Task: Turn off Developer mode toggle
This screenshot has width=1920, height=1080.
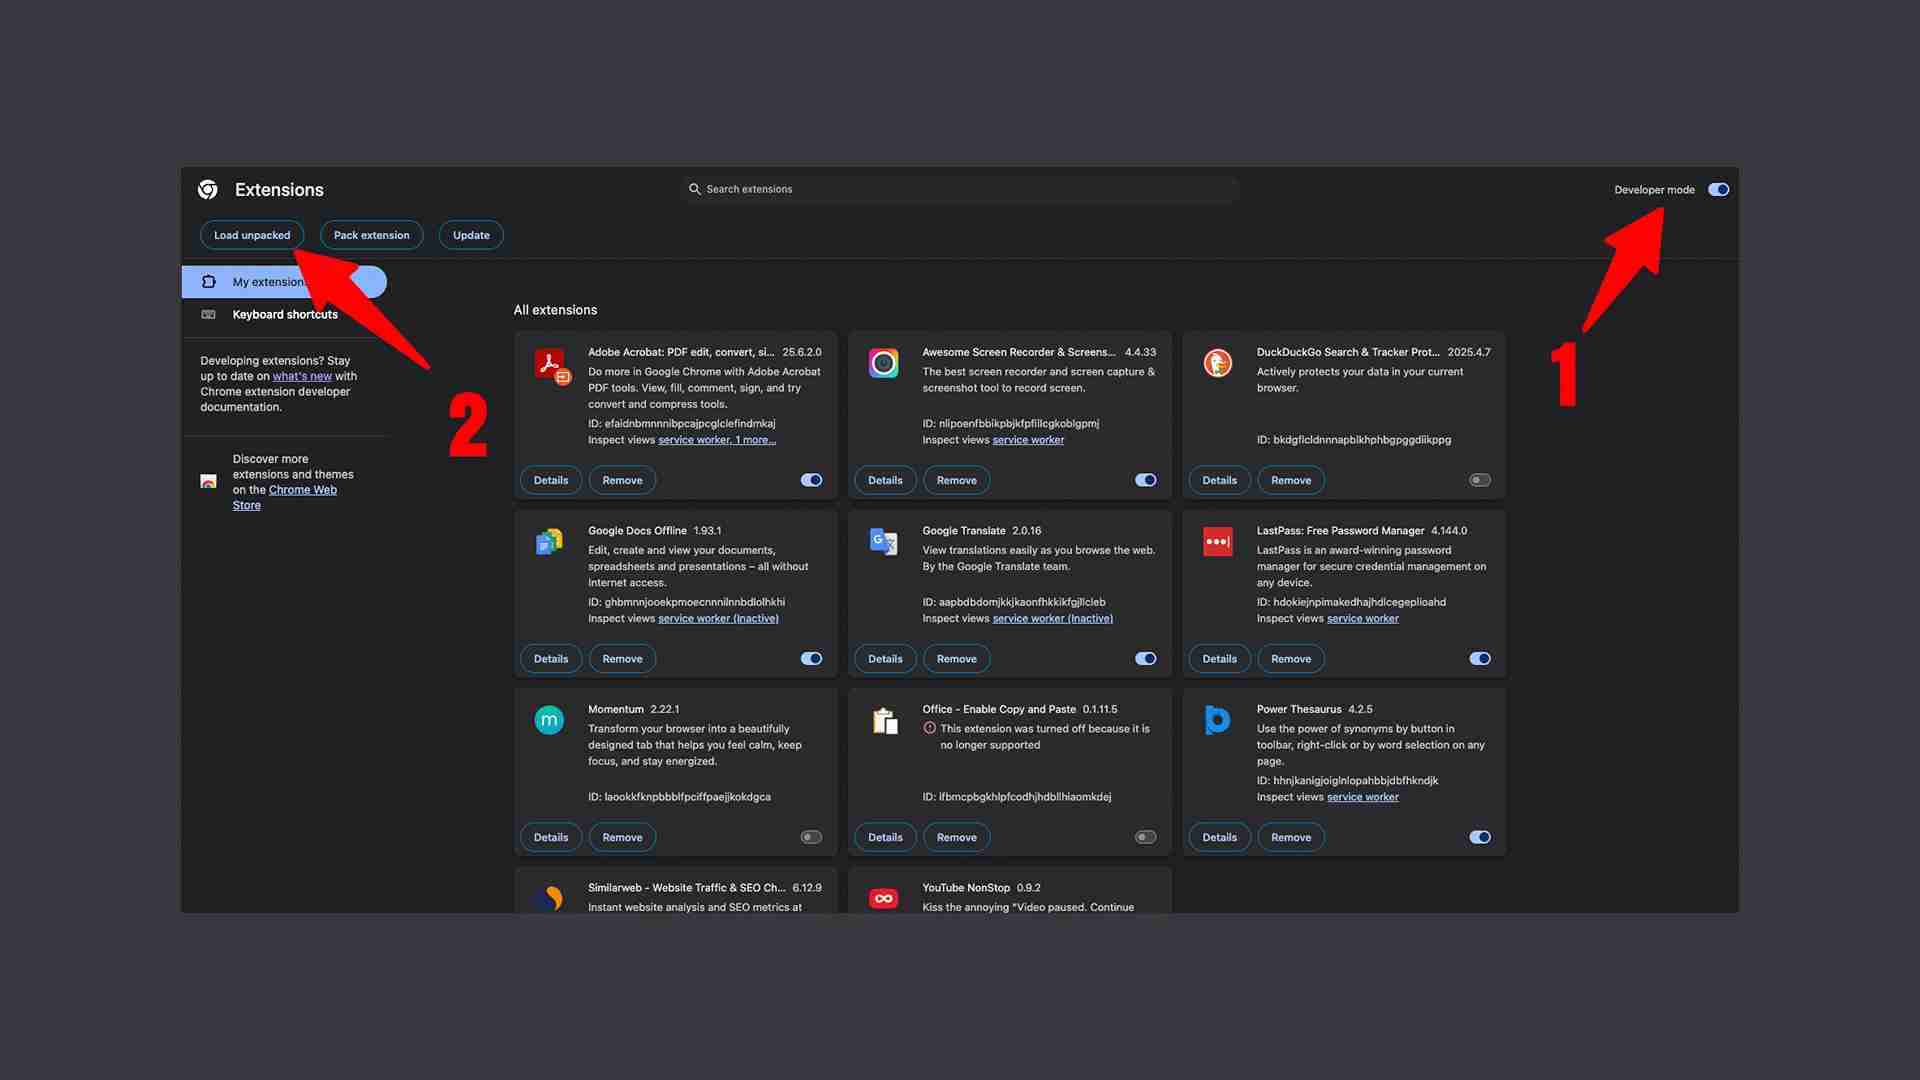Action: [x=1719, y=190]
